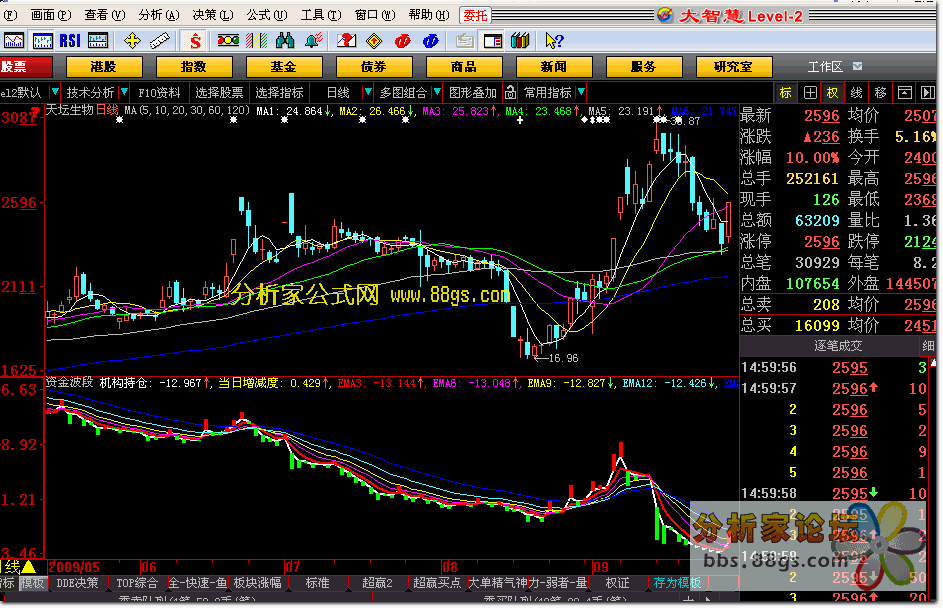Click the collapse-up window icon
Image resolution: width=943 pixels, height=608 pixels.
point(905,93)
